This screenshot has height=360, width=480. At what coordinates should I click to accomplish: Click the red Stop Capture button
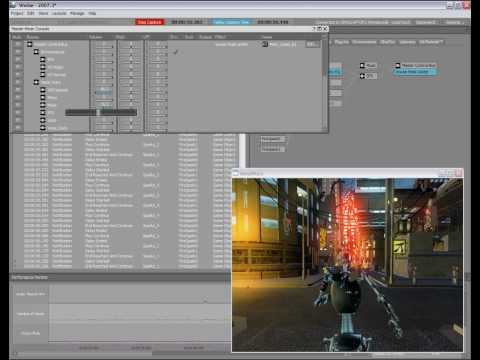[x=150, y=22]
